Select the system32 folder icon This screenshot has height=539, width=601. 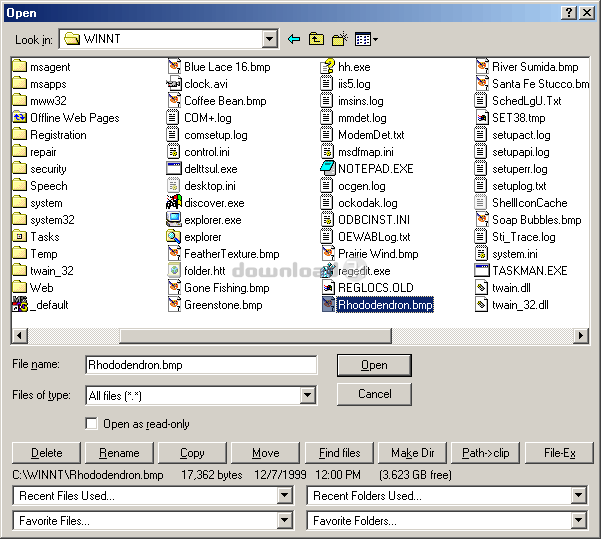coord(20,220)
